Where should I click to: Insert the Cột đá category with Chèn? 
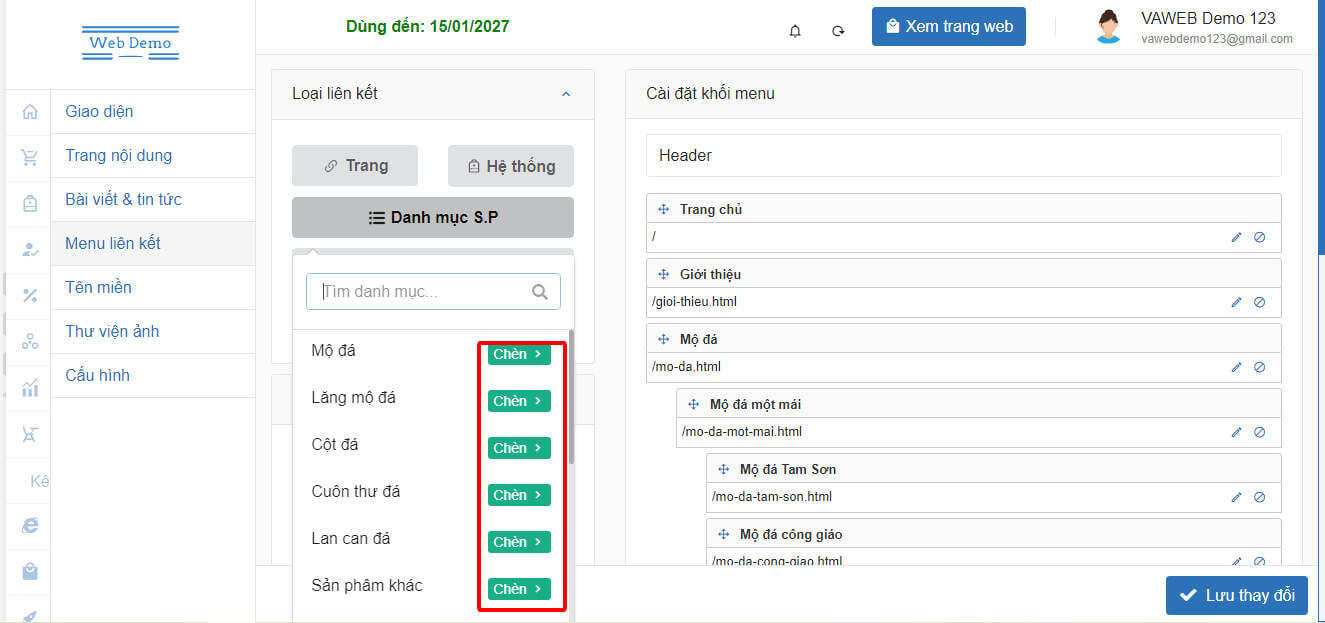(x=519, y=448)
